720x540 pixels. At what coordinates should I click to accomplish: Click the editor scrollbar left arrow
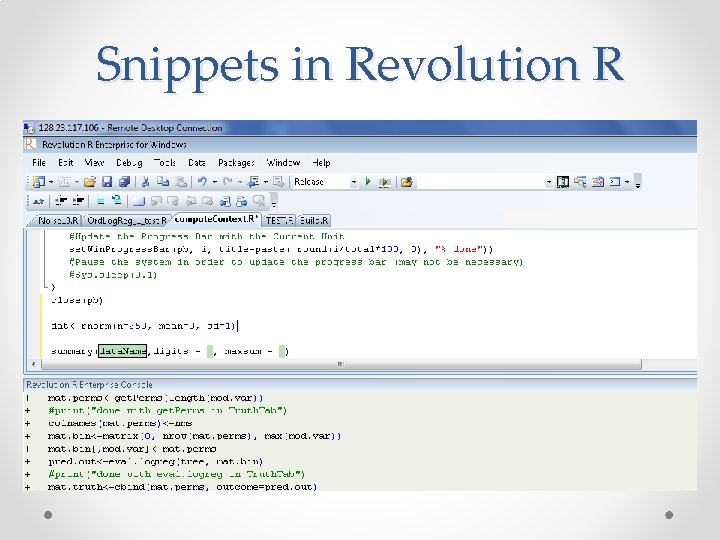(33, 365)
